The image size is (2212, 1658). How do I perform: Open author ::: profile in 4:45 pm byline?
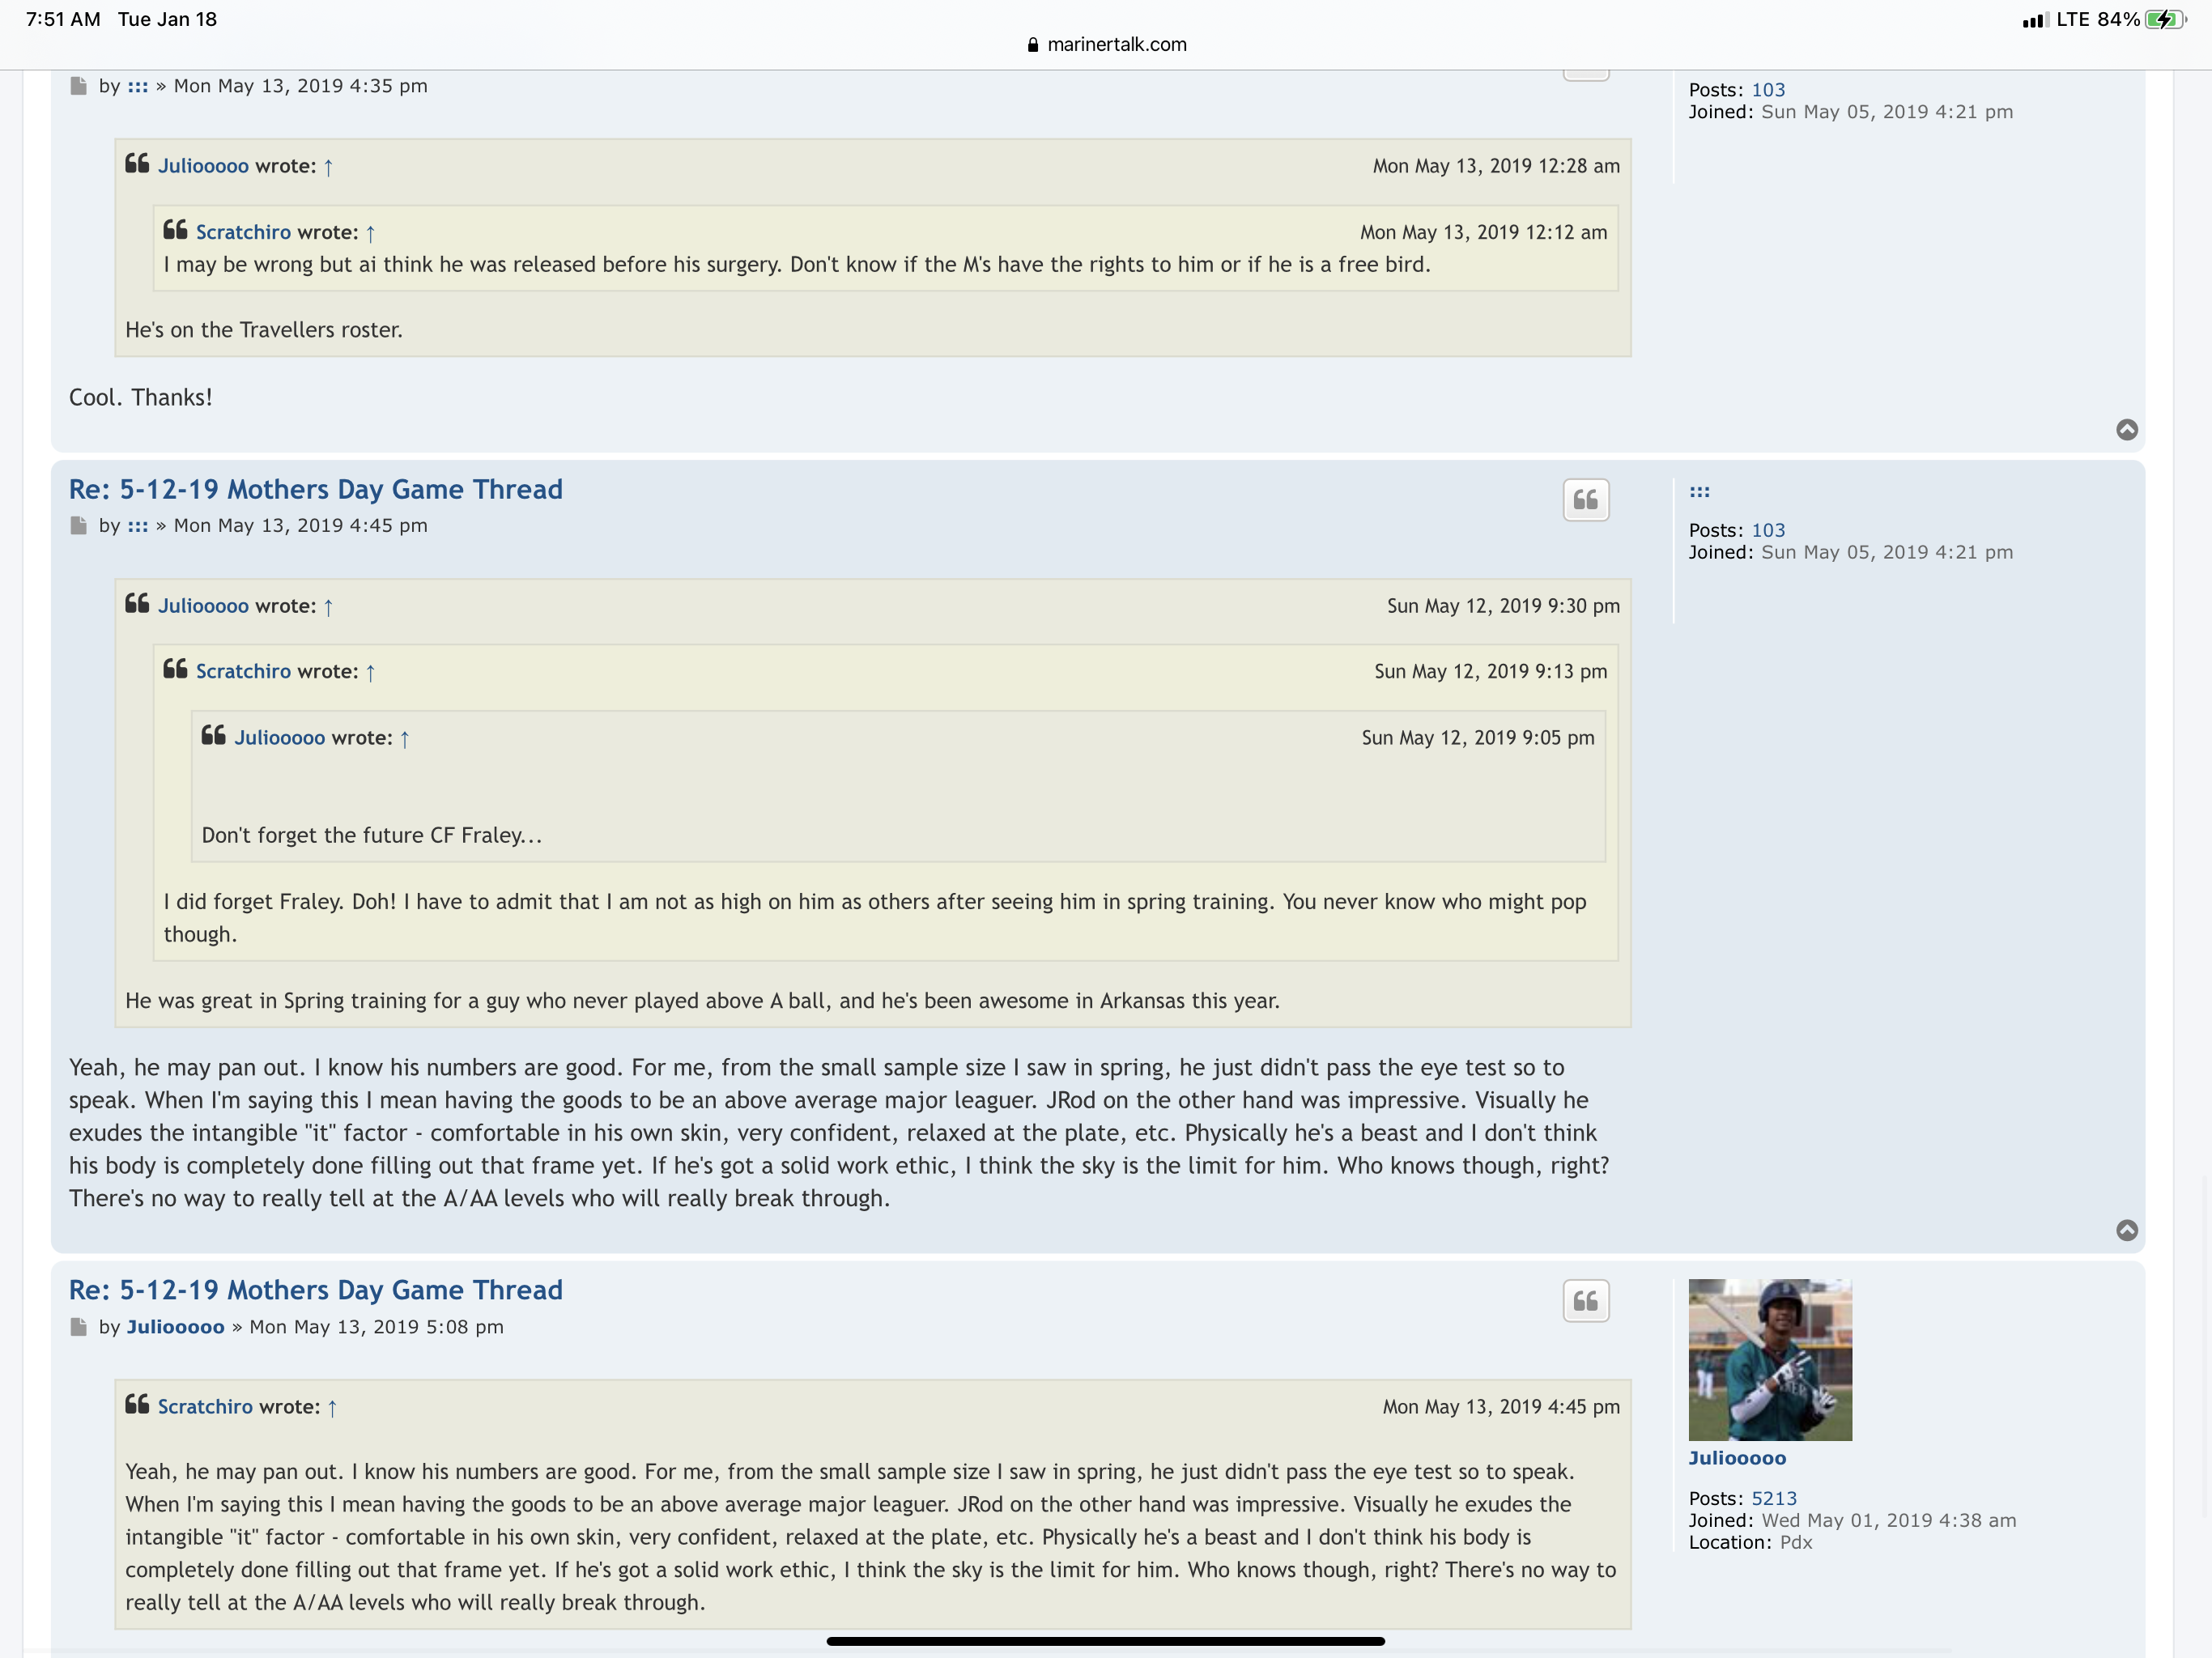(x=138, y=526)
